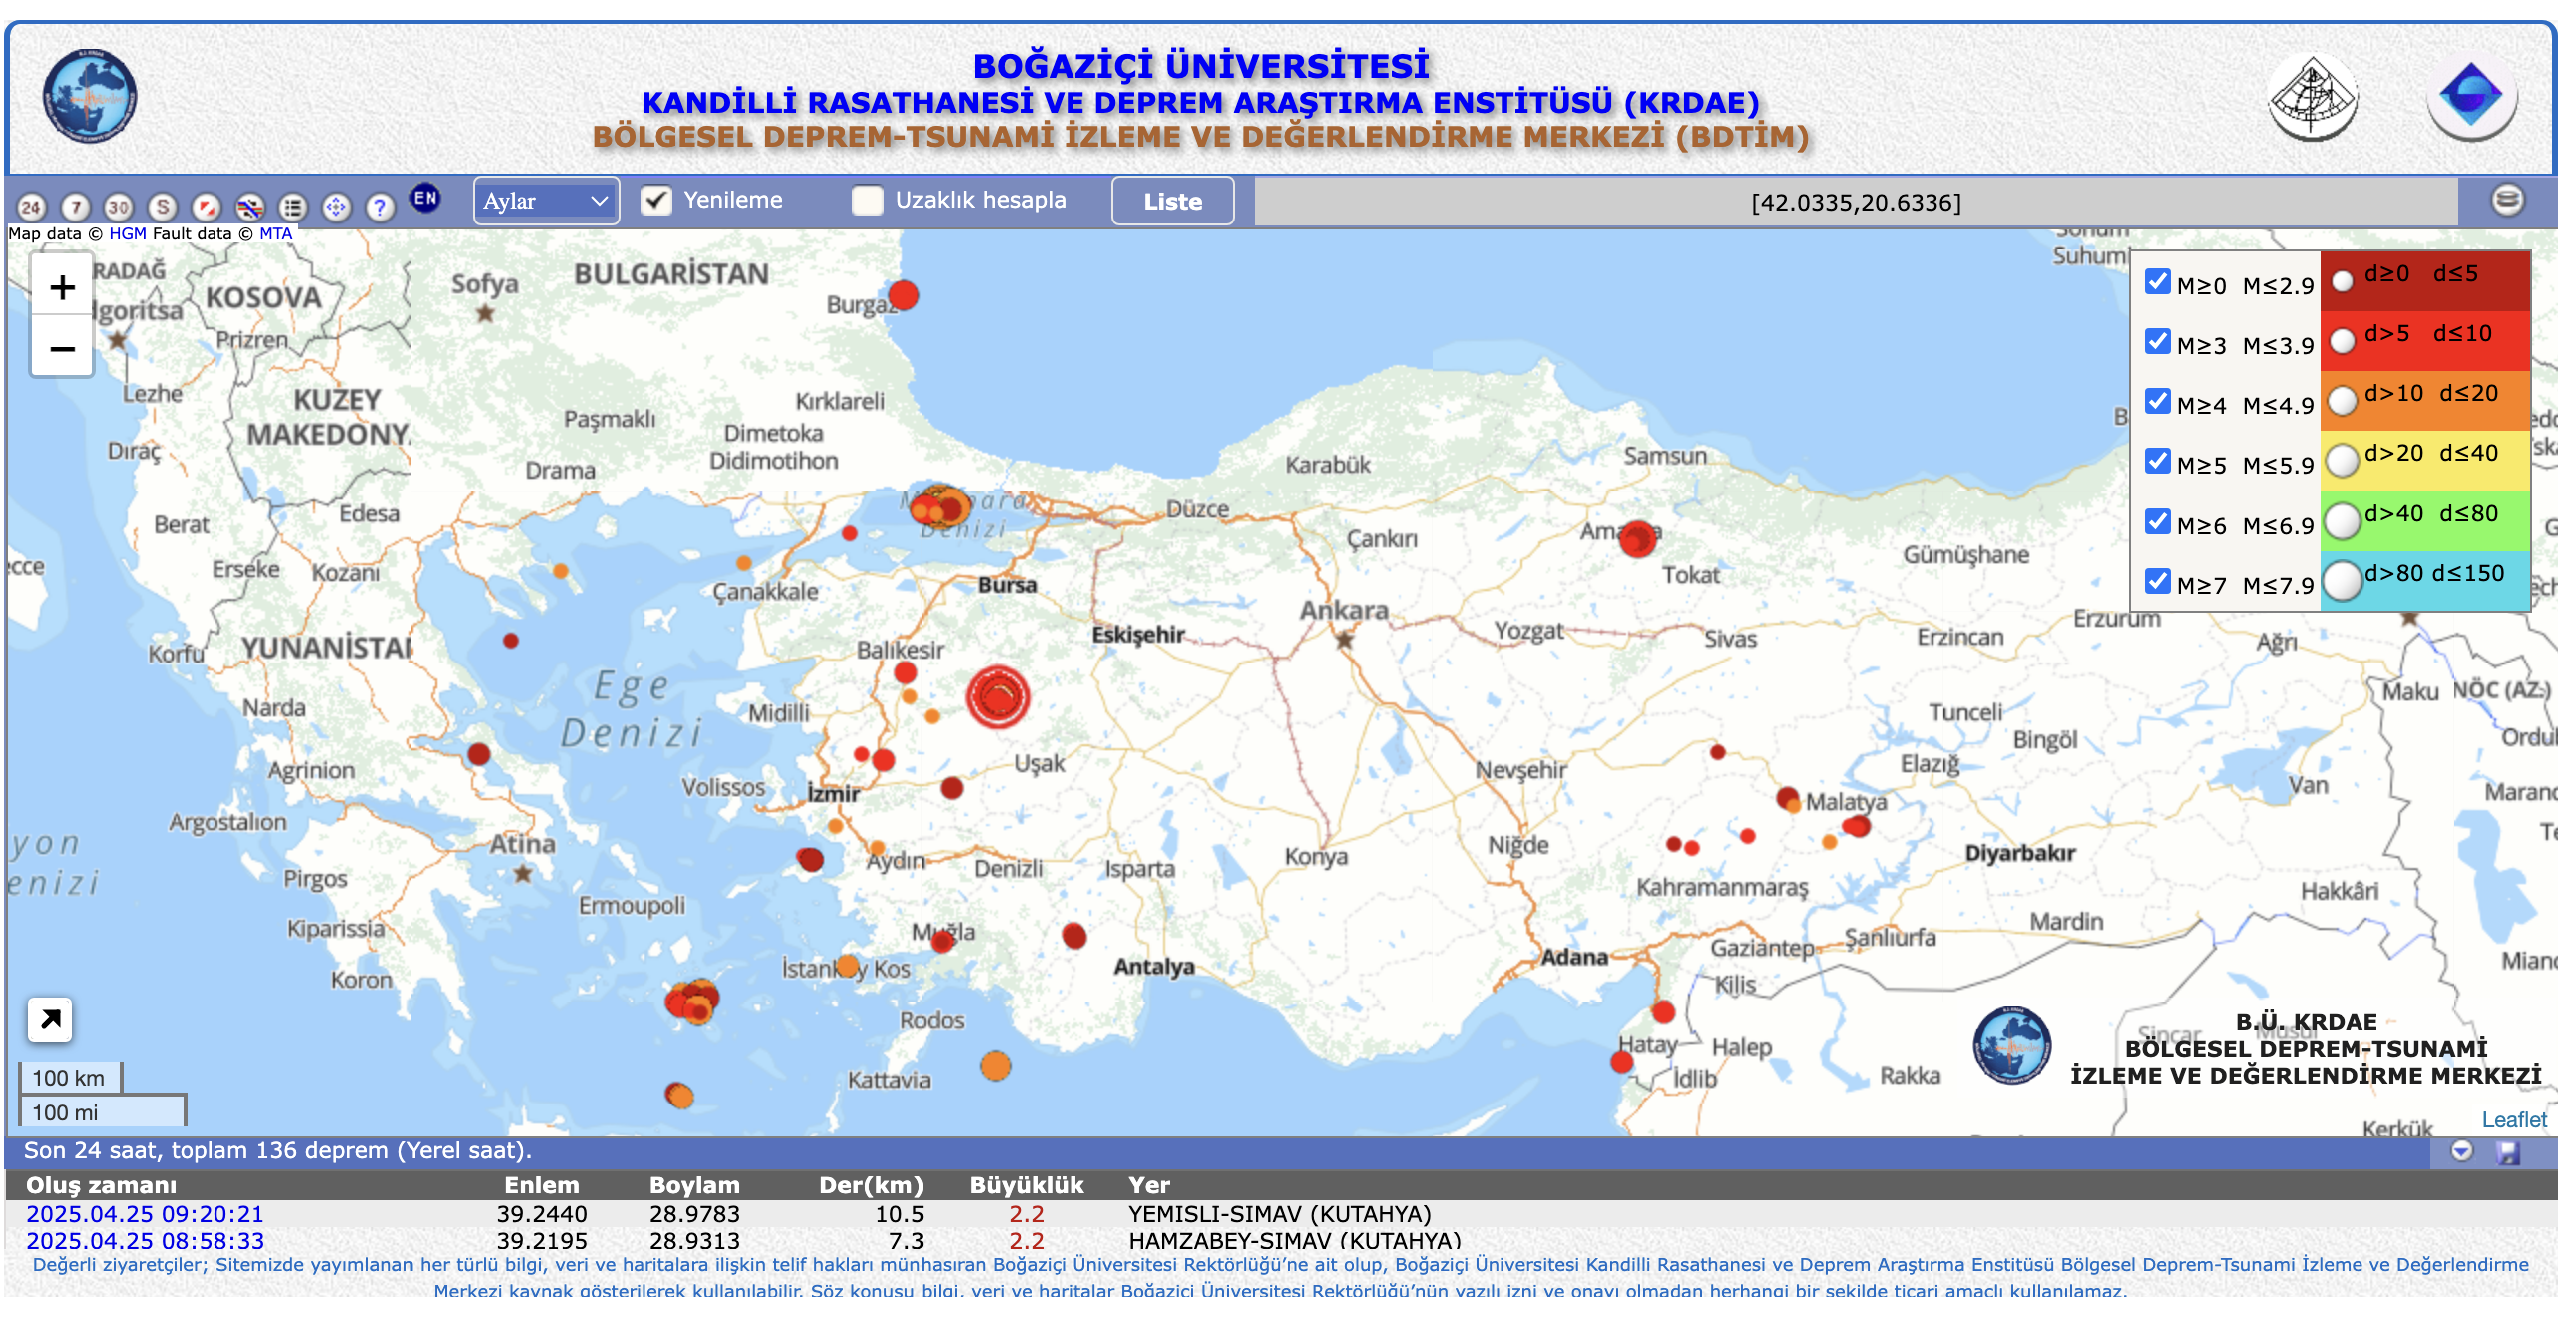2576x1325 pixels.
Task: Save earthquake list floppy disk icon
Action: coord(2507,1153)
